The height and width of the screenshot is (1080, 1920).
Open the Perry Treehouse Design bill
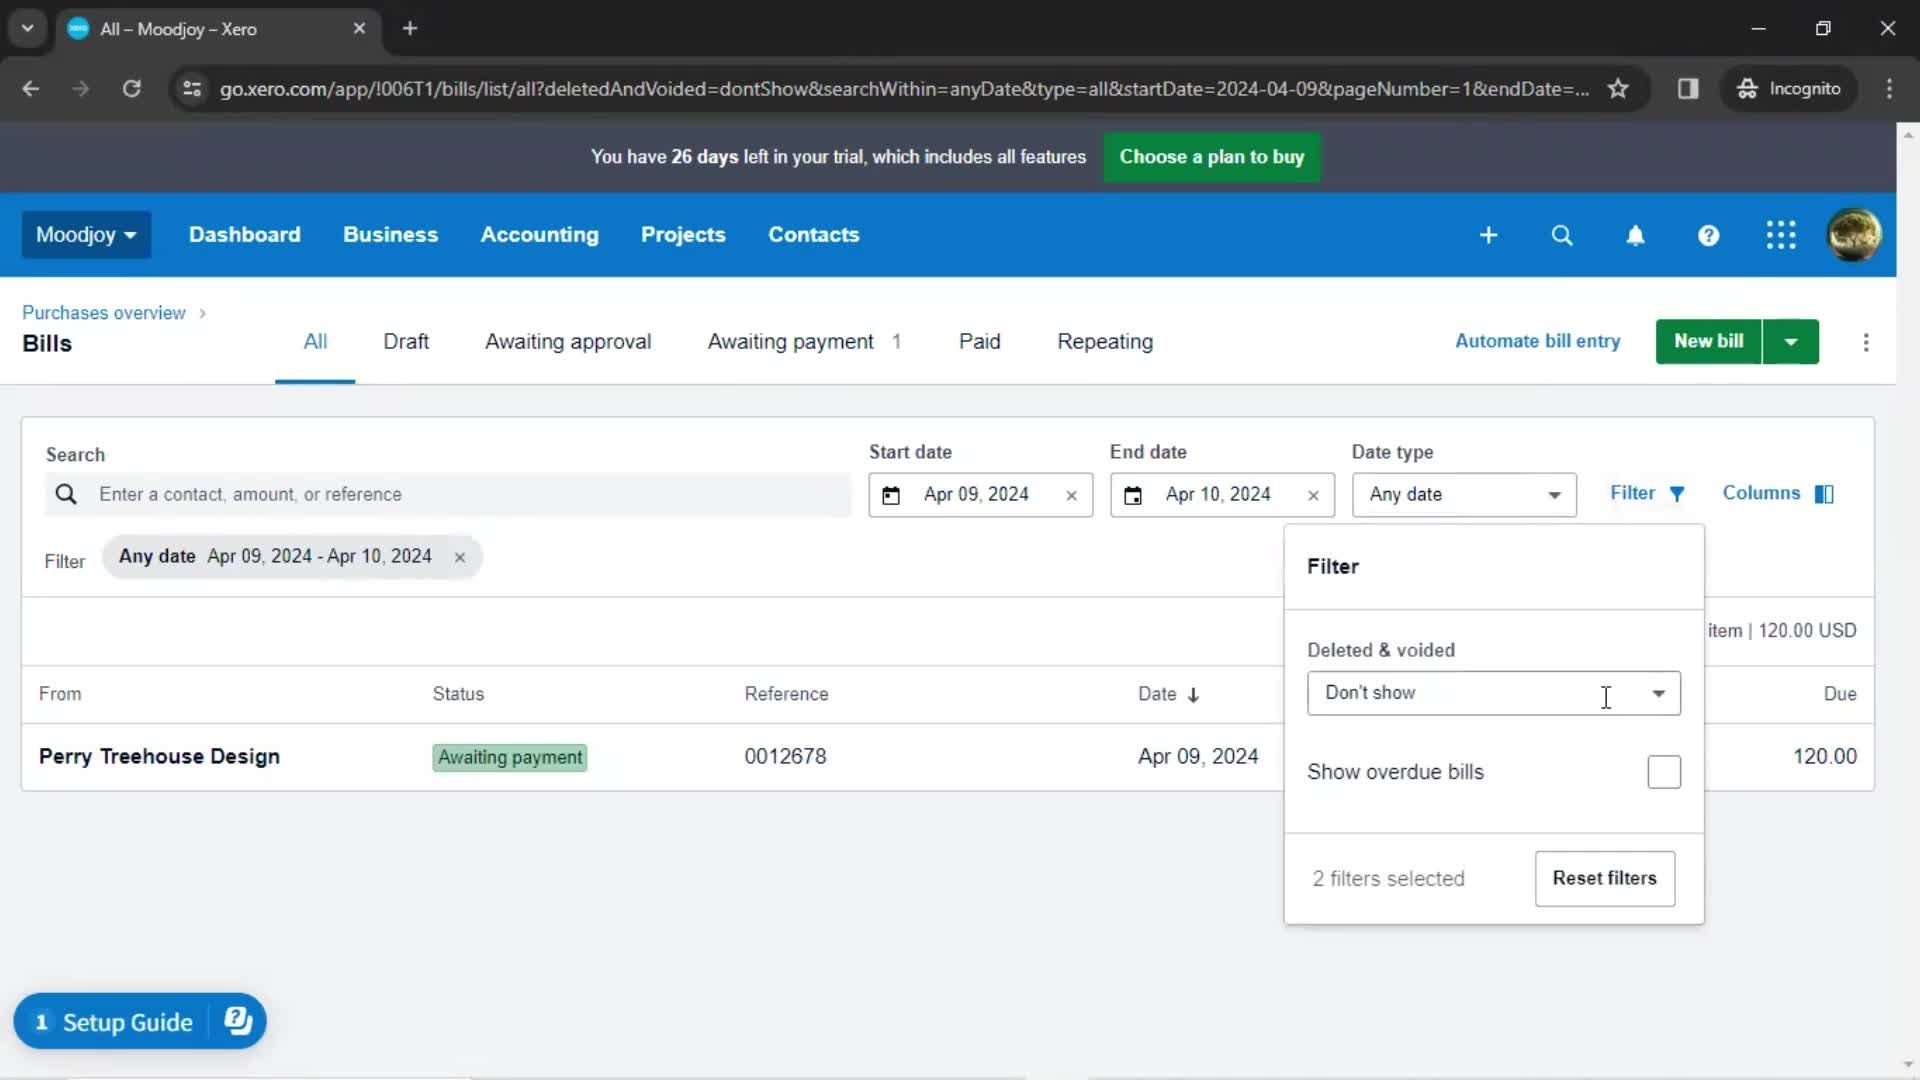159,757
